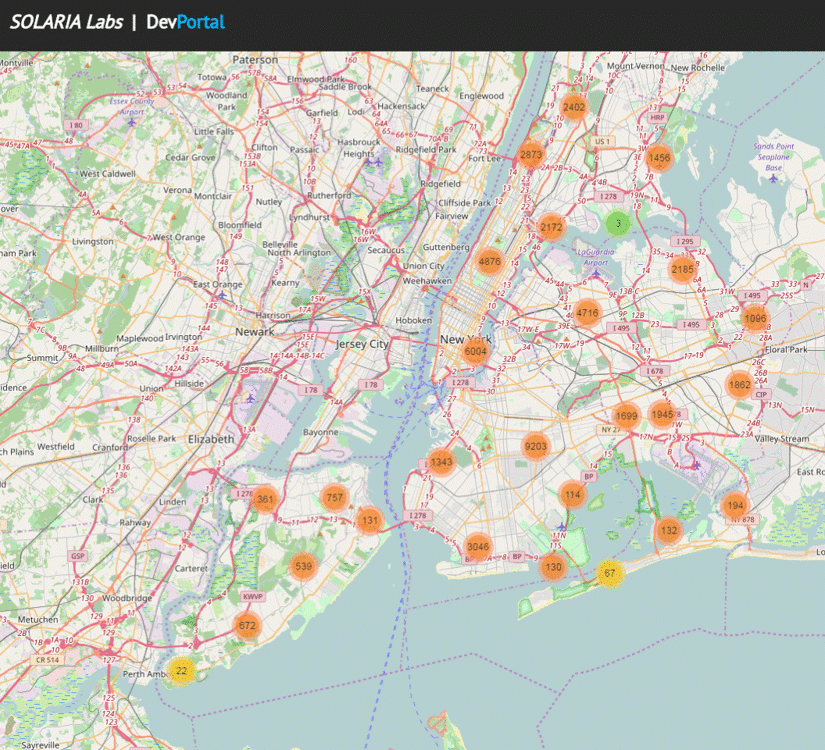Expand the cluster marker labeled 3046
The image size is (825, 750).
[x=478, y=547]
